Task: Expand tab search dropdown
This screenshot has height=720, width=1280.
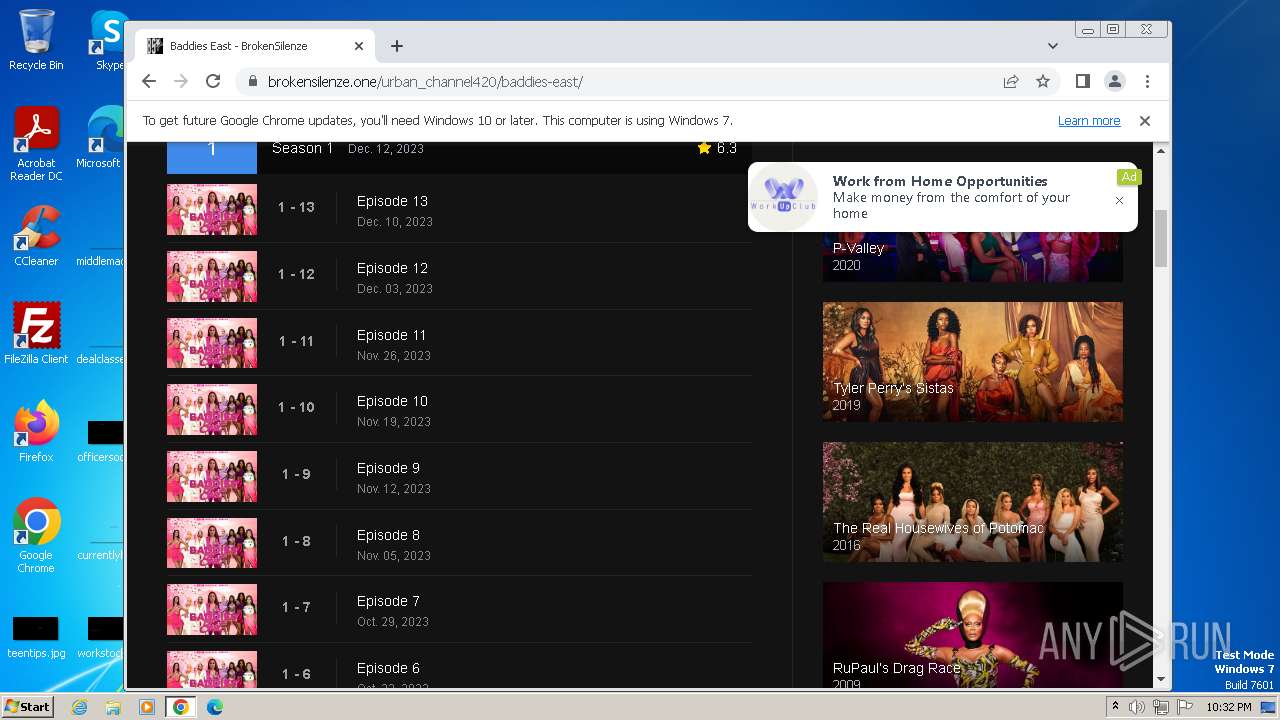Action: click(x=1052, y=46)
